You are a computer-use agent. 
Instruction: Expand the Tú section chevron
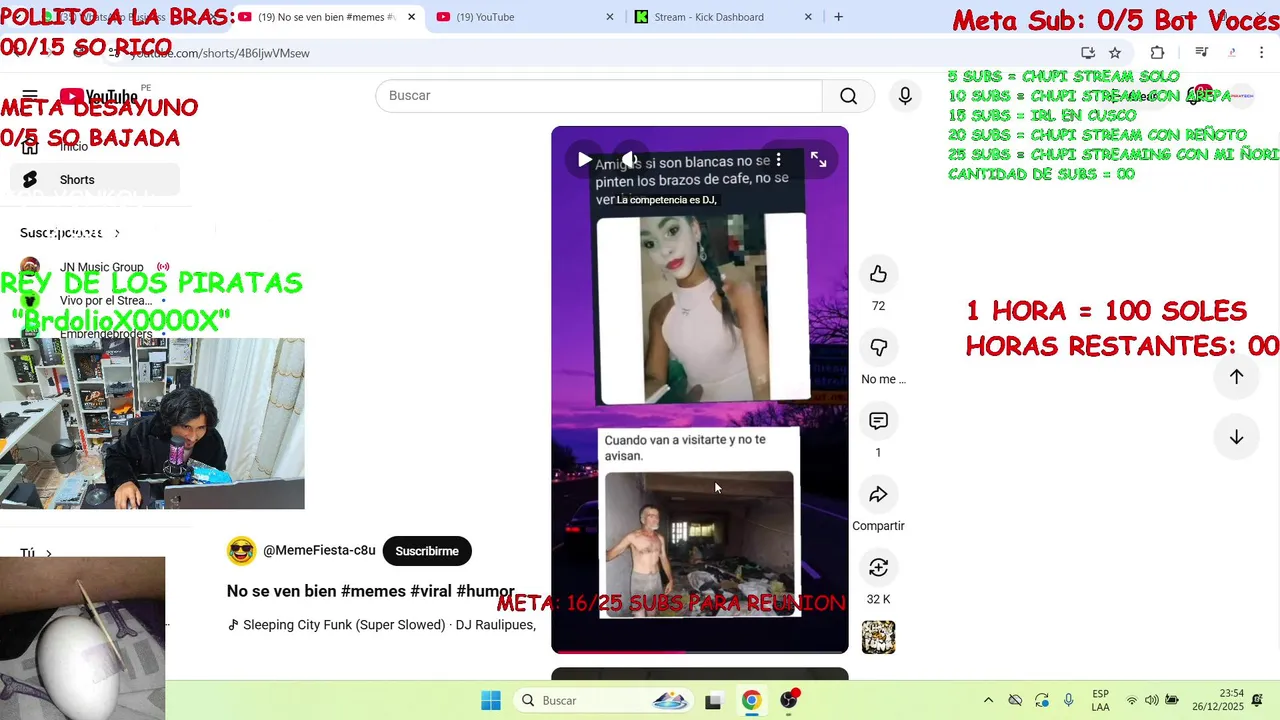coord(48,553)
